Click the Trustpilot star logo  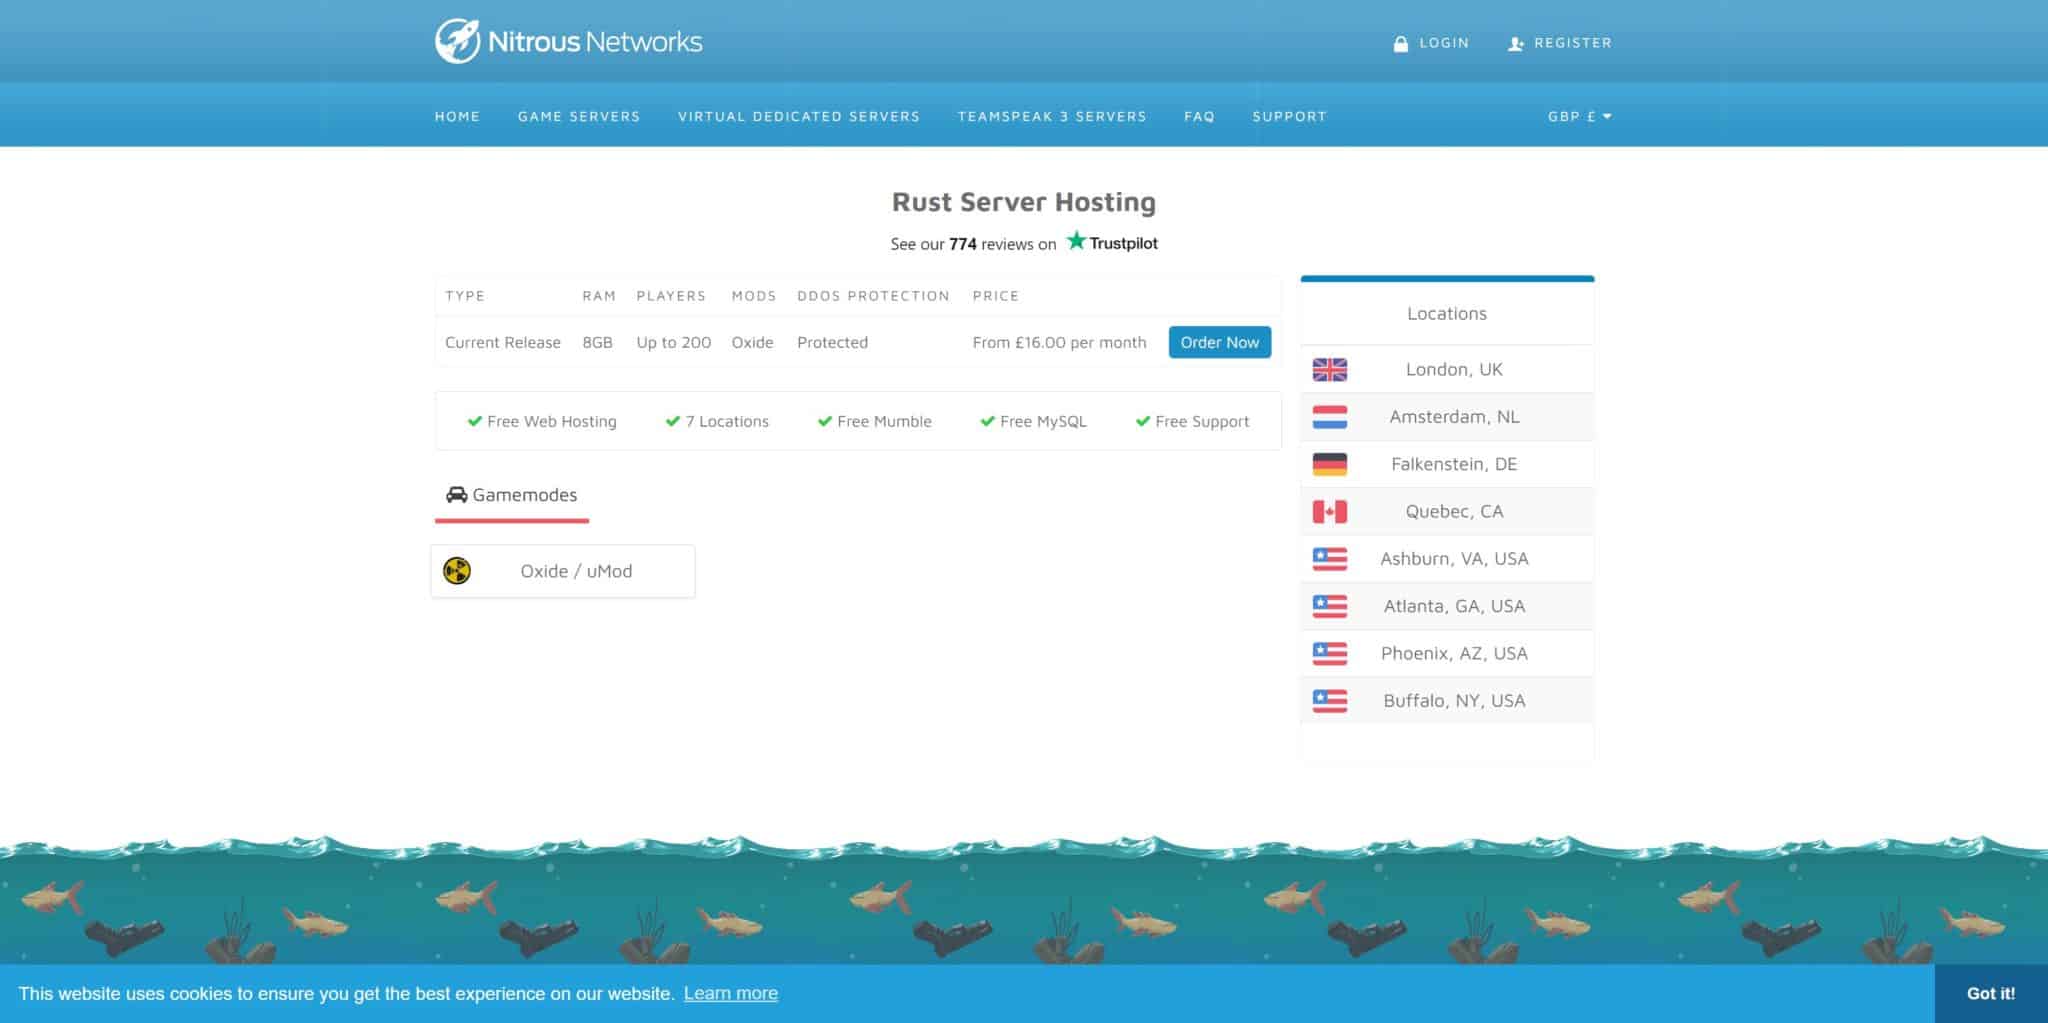tap(1076, 241)
